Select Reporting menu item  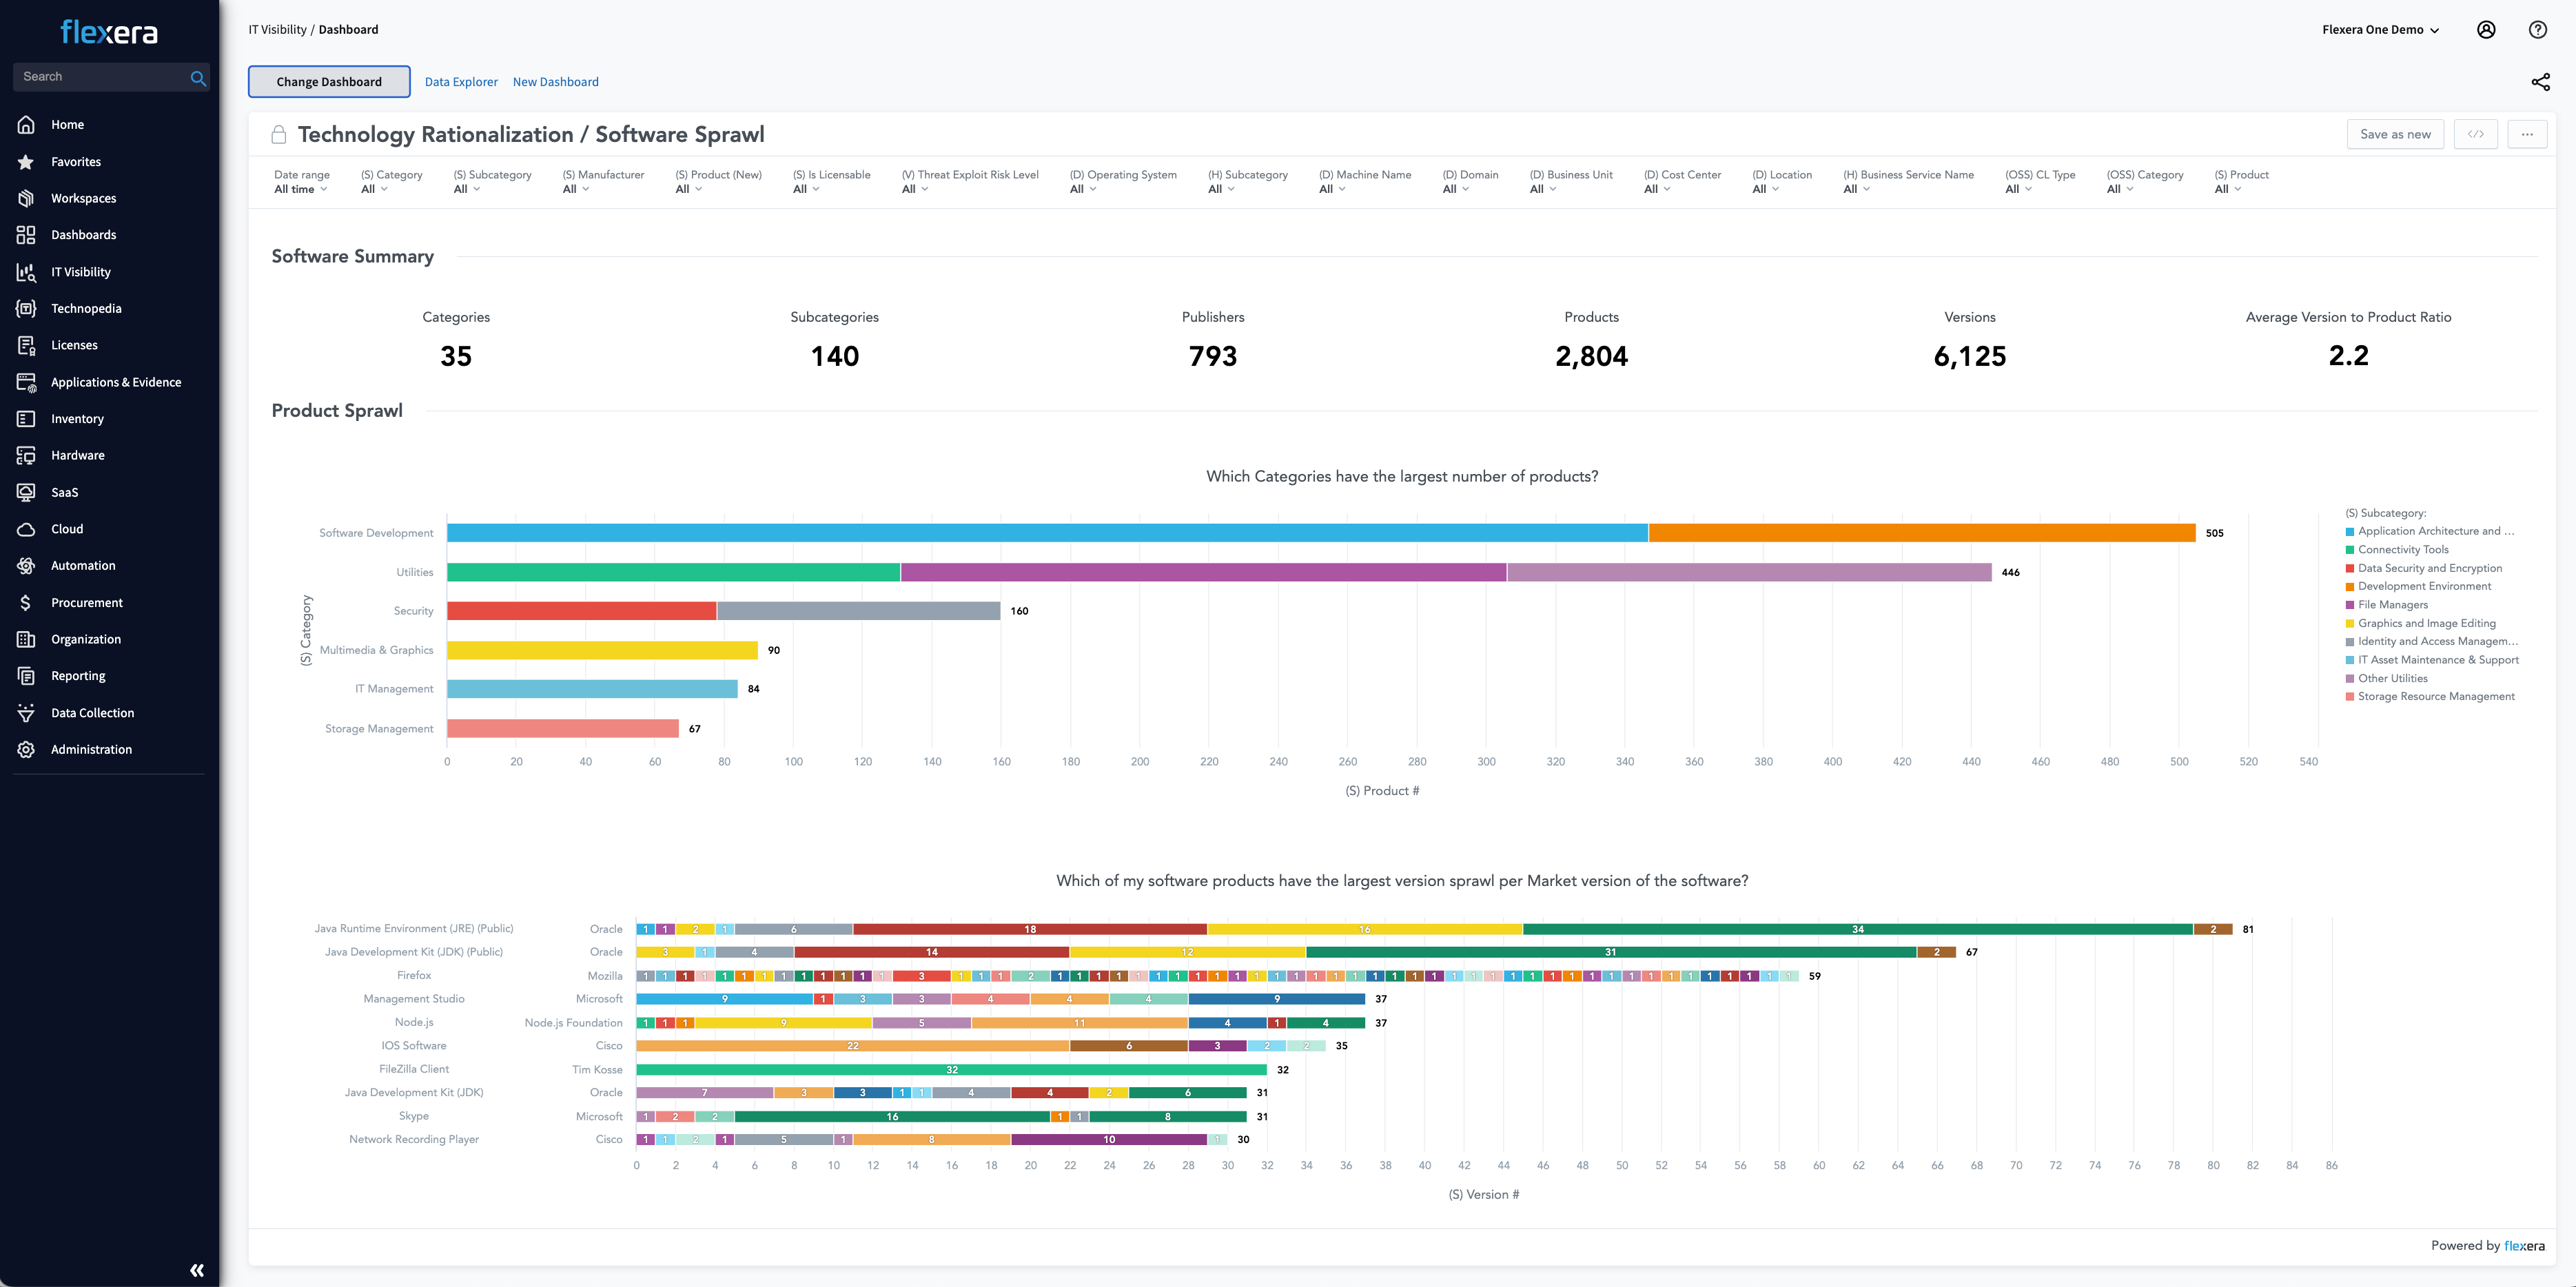click(78, 676)
